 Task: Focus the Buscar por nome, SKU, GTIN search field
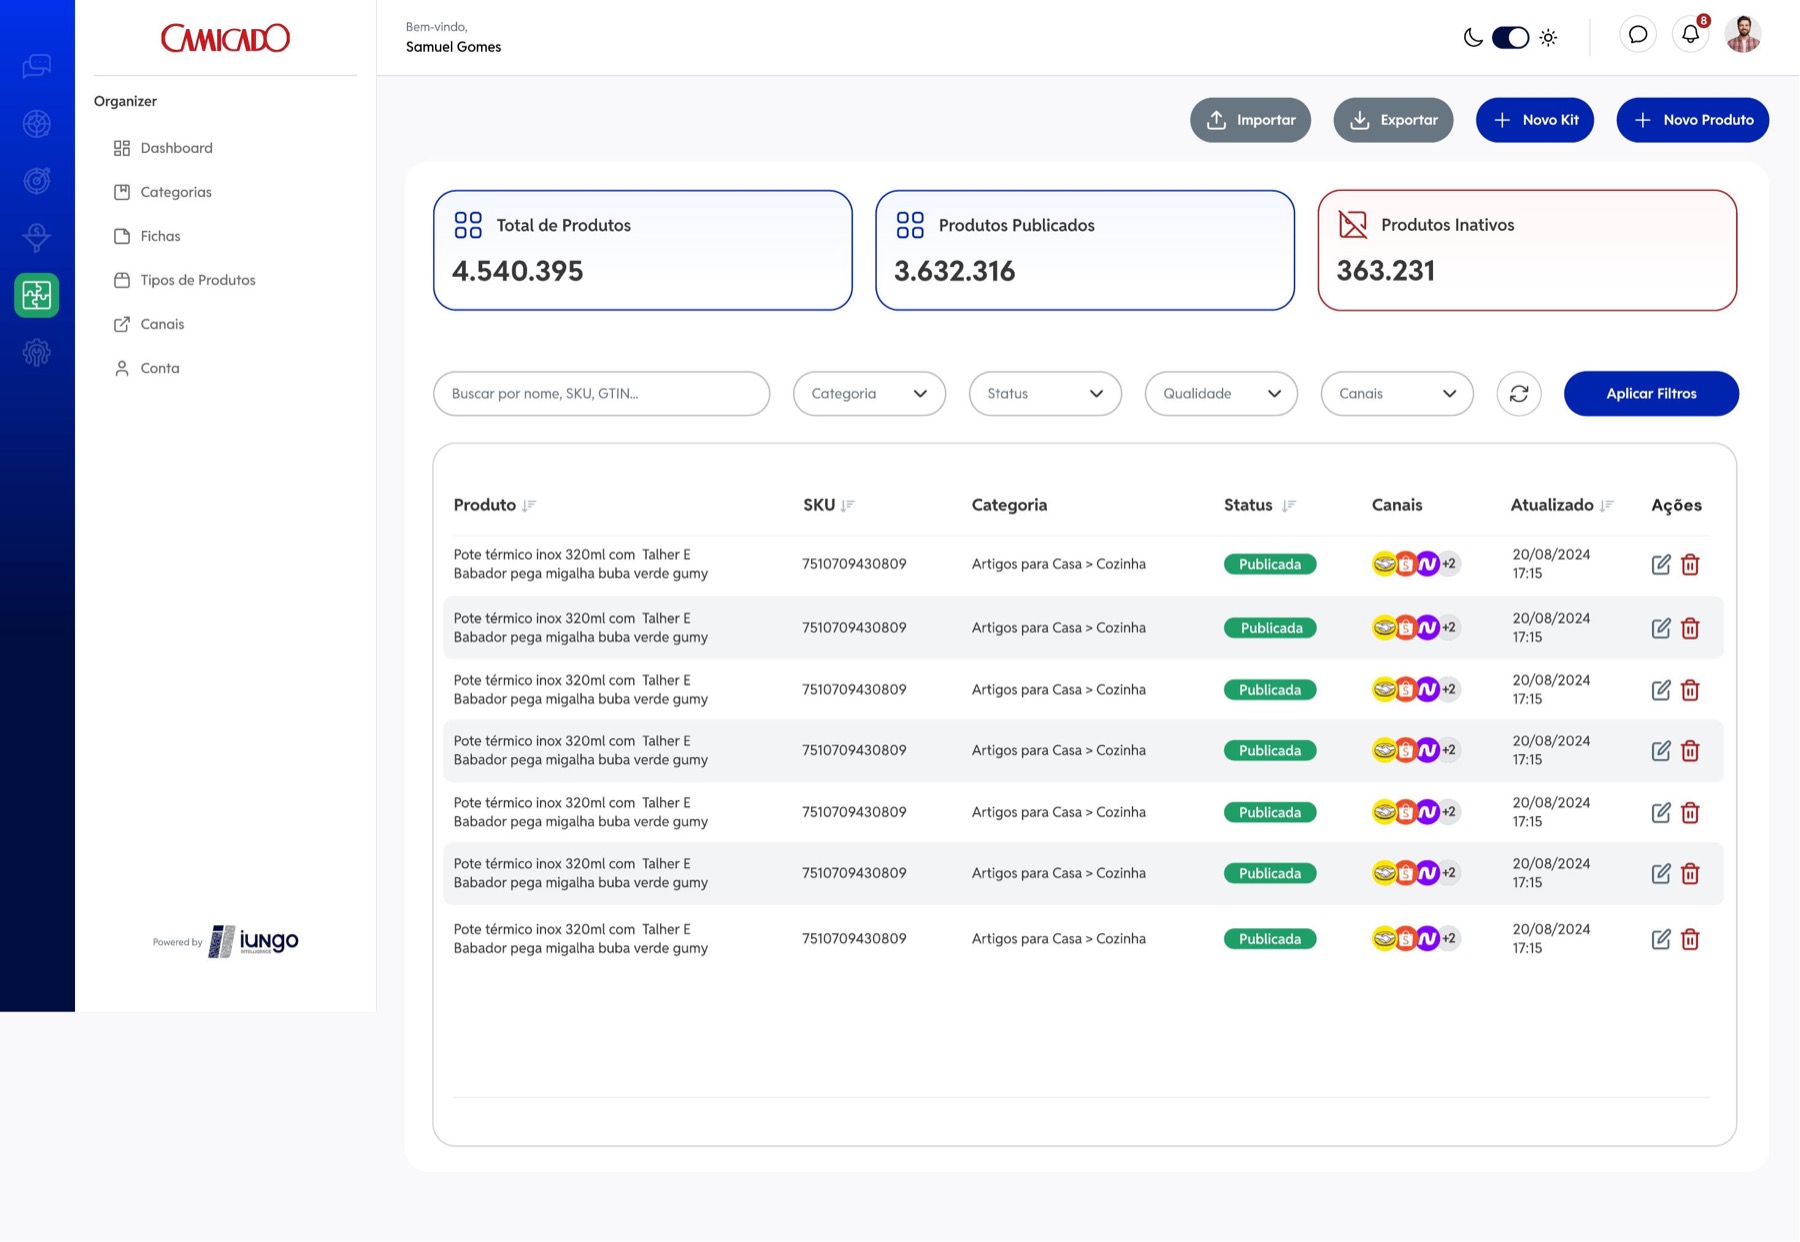coord(601,394)
